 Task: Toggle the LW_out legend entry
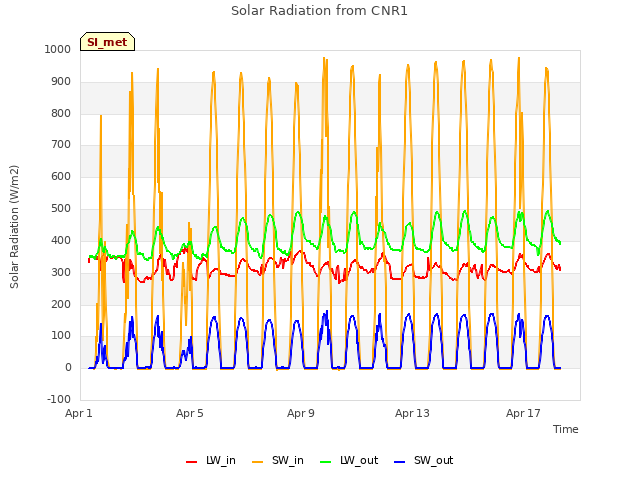click(349, 460)
